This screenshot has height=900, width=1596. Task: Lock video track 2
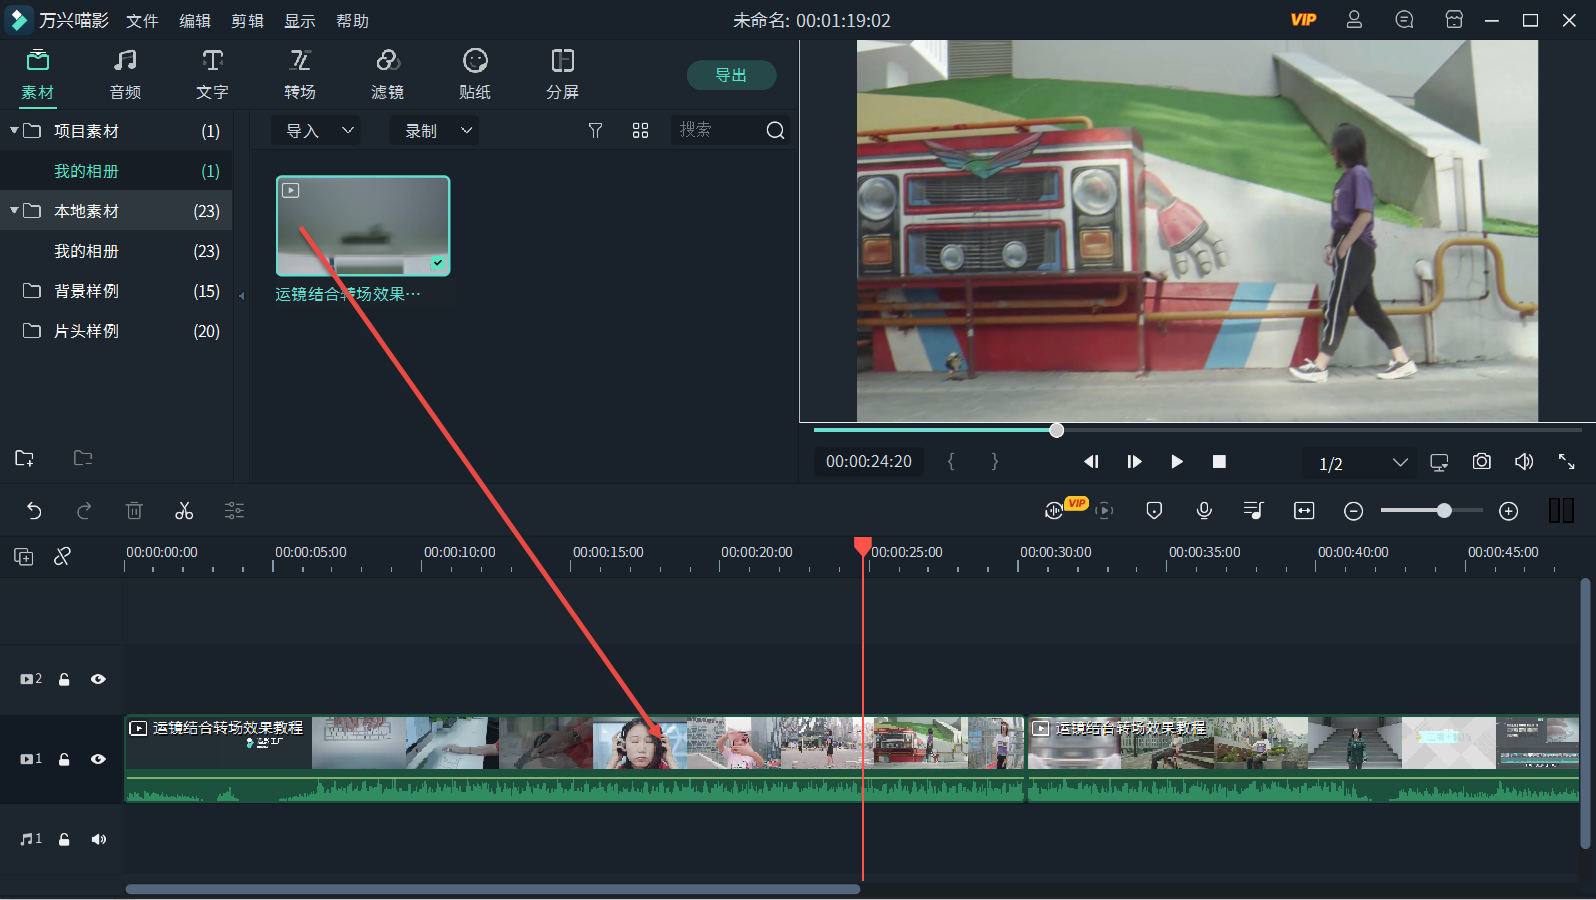coord(64,679)
